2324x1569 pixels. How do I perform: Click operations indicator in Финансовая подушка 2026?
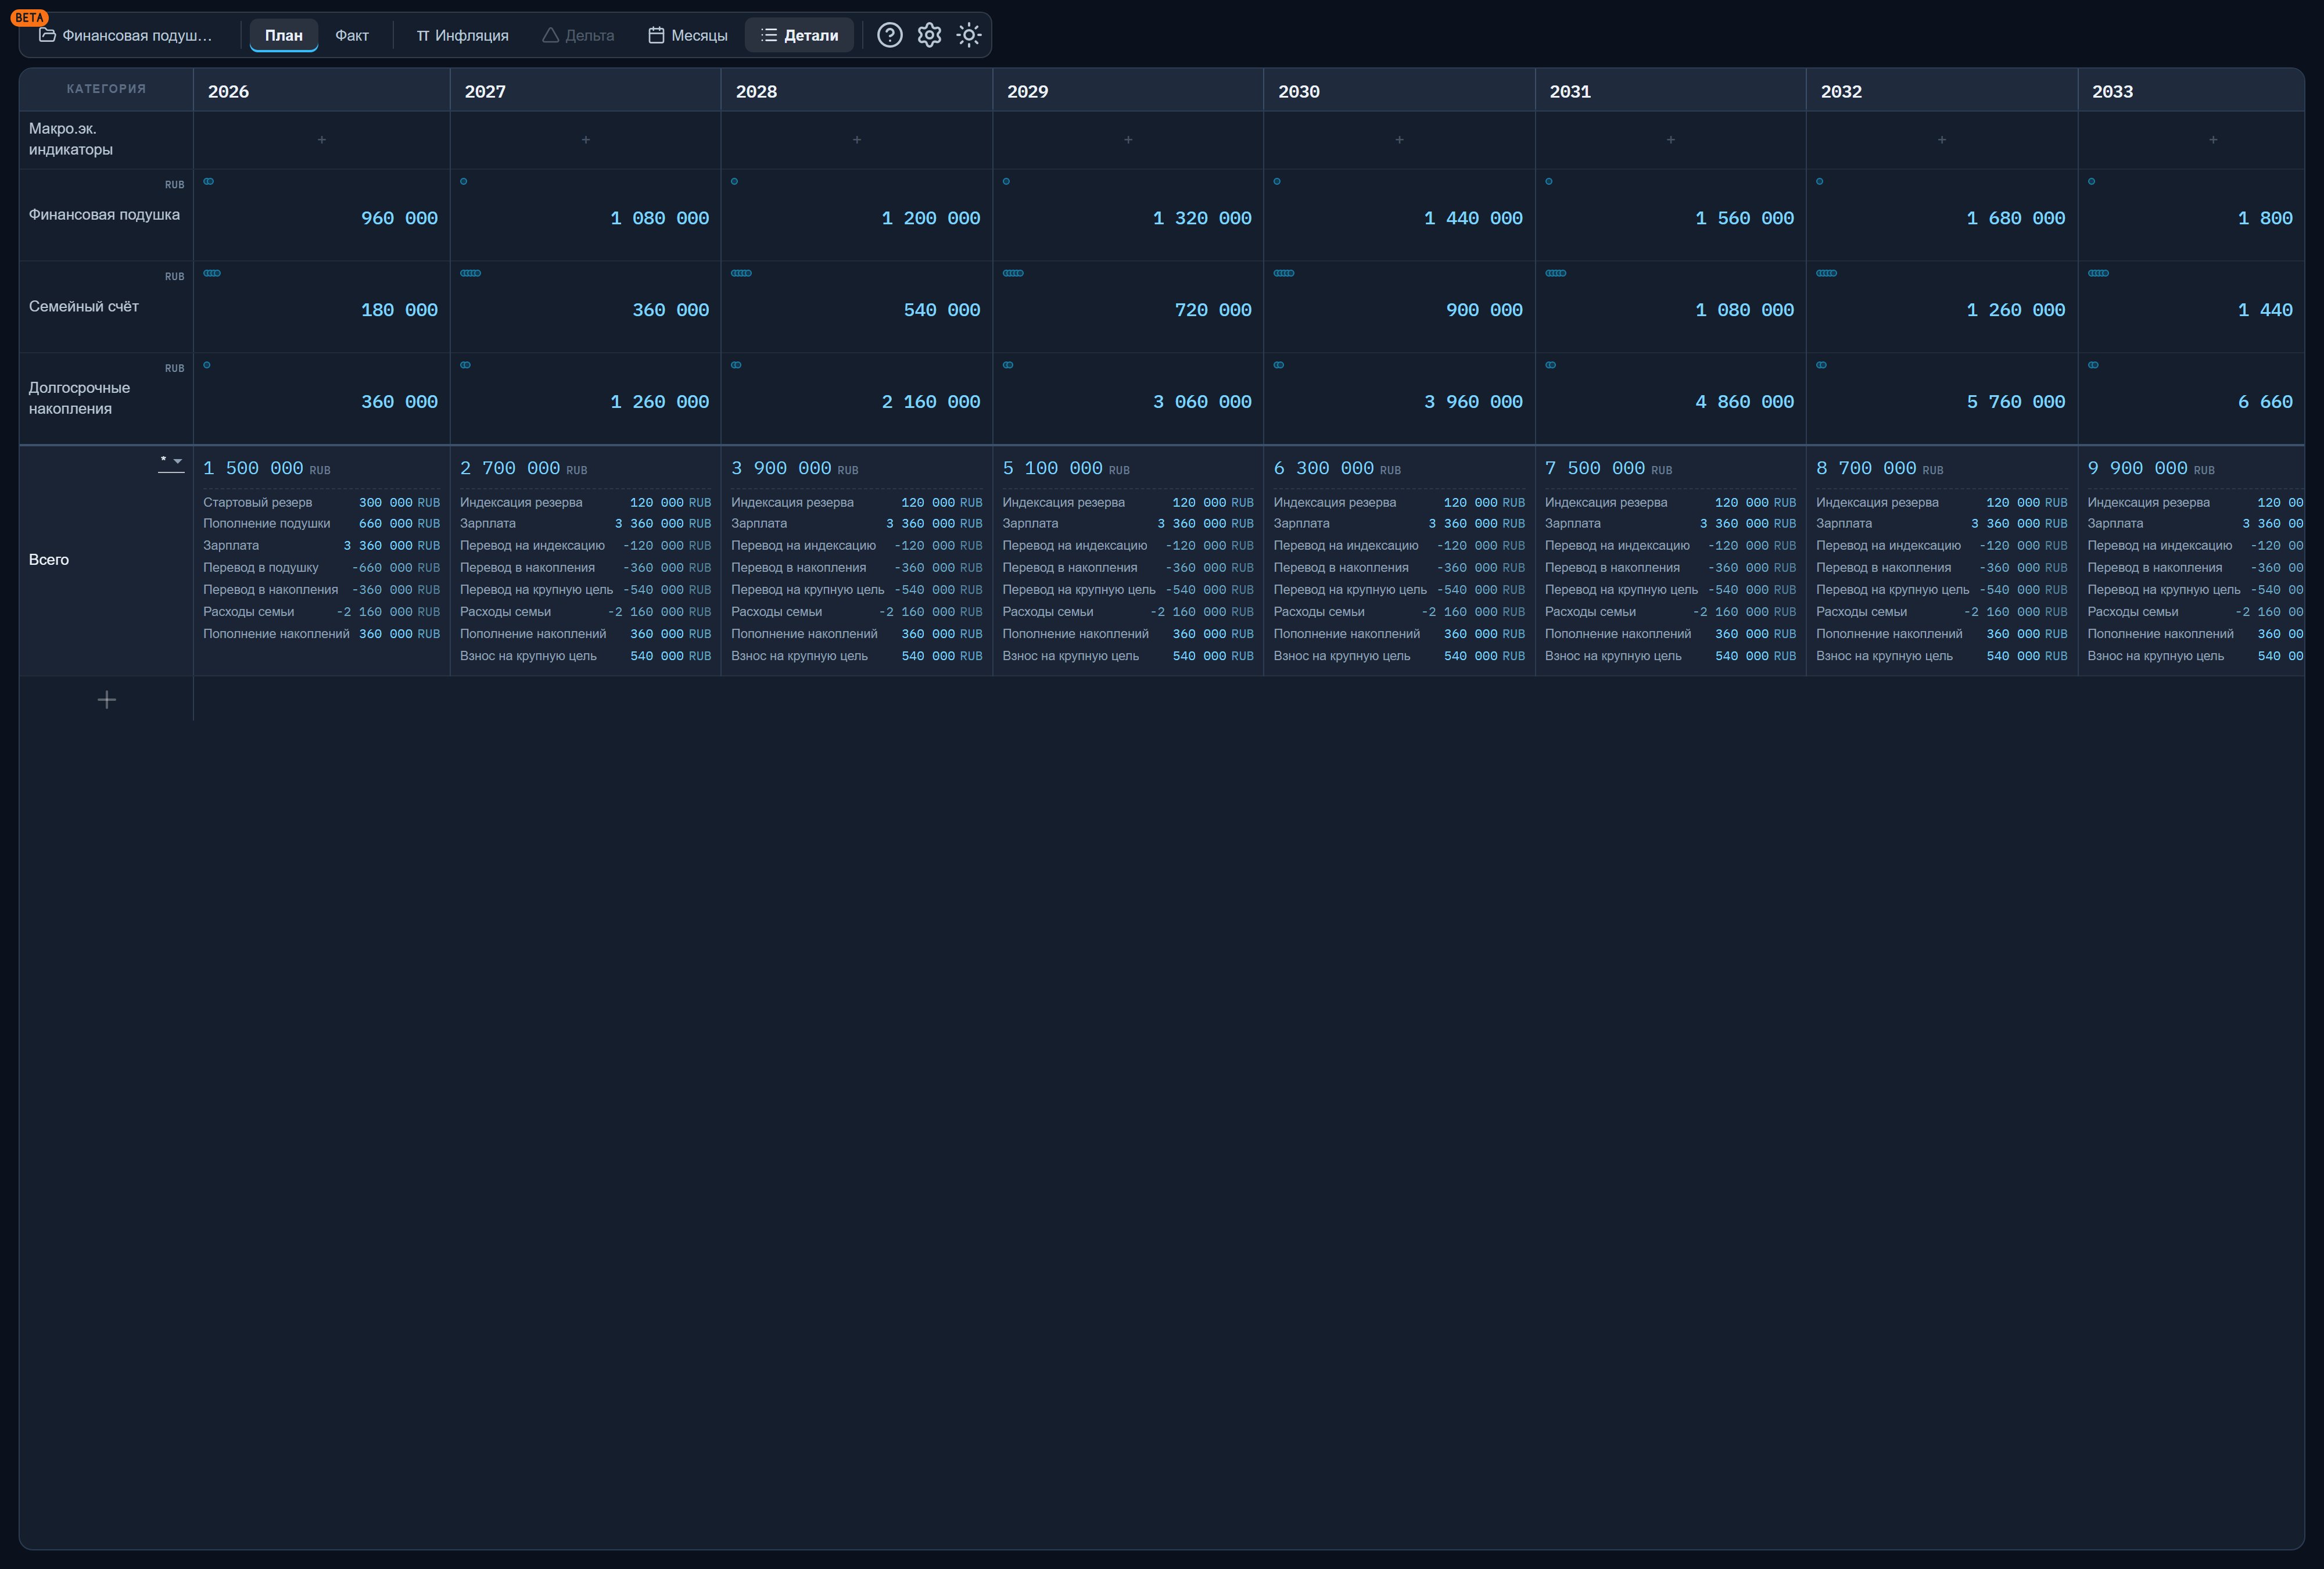(x=209, y=181)
